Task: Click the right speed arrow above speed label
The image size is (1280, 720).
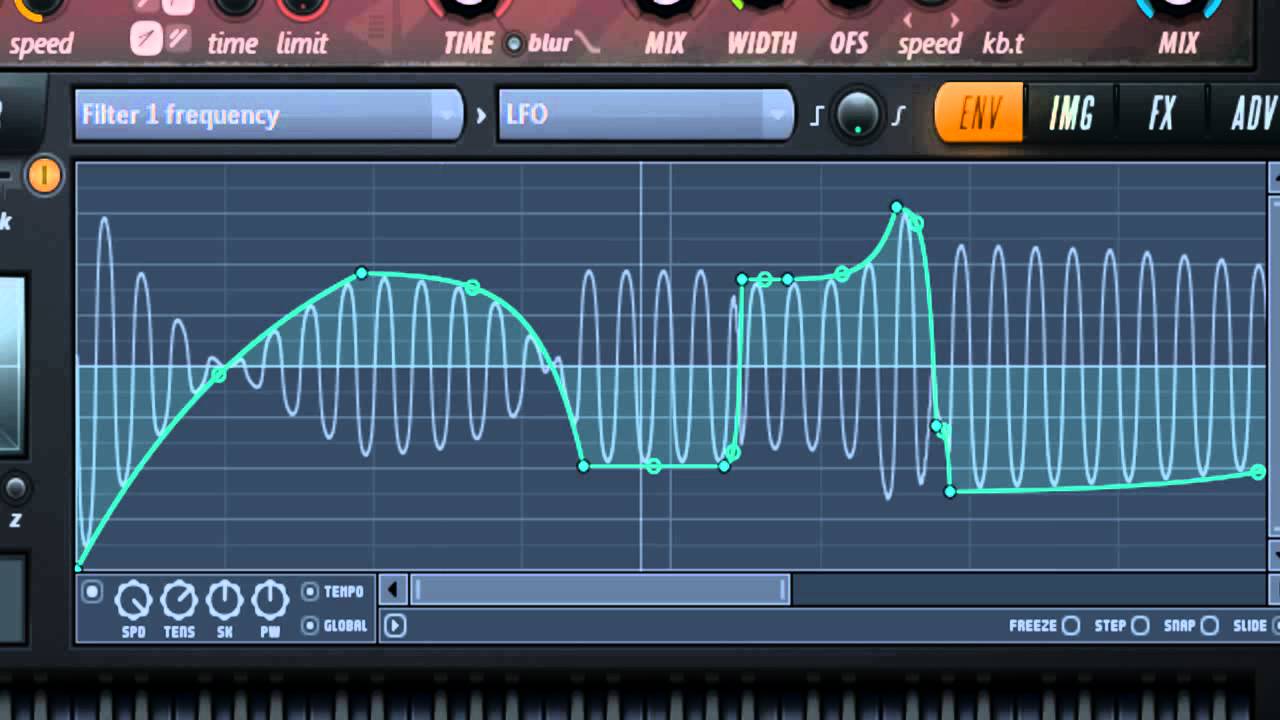Action: [954, 19]
